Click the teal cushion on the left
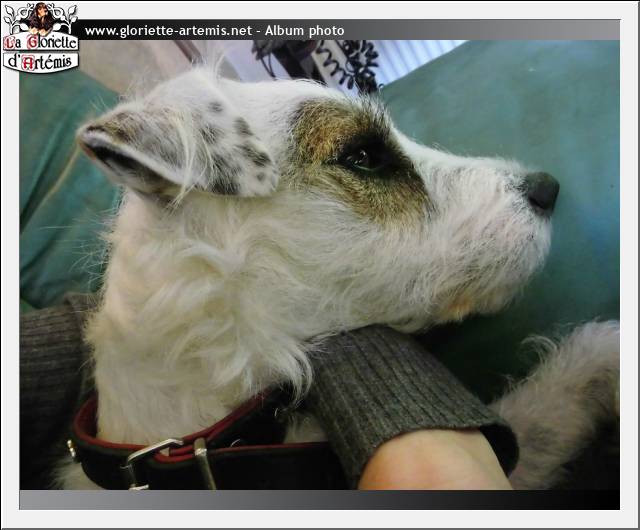640x530 pixels. coord(60,190)
